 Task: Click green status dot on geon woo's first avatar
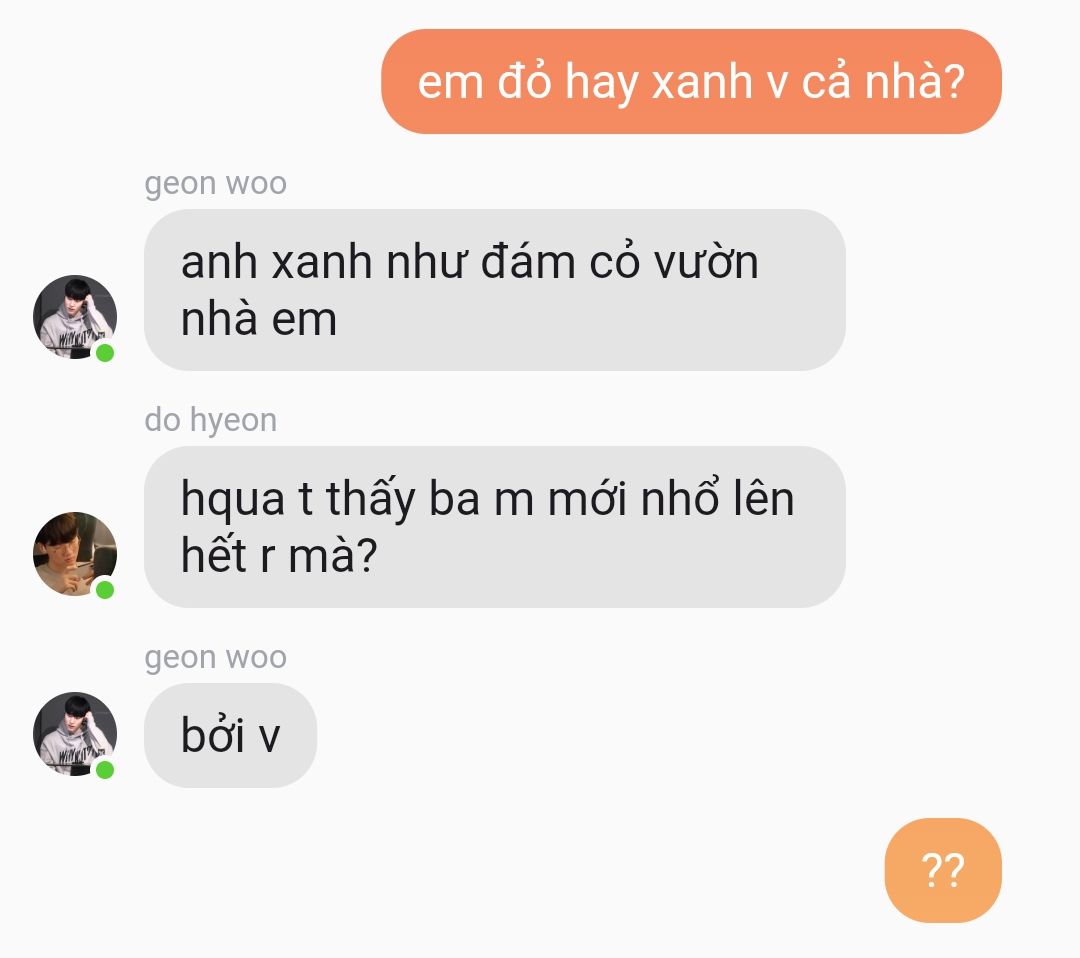click(x=105, y=353)
